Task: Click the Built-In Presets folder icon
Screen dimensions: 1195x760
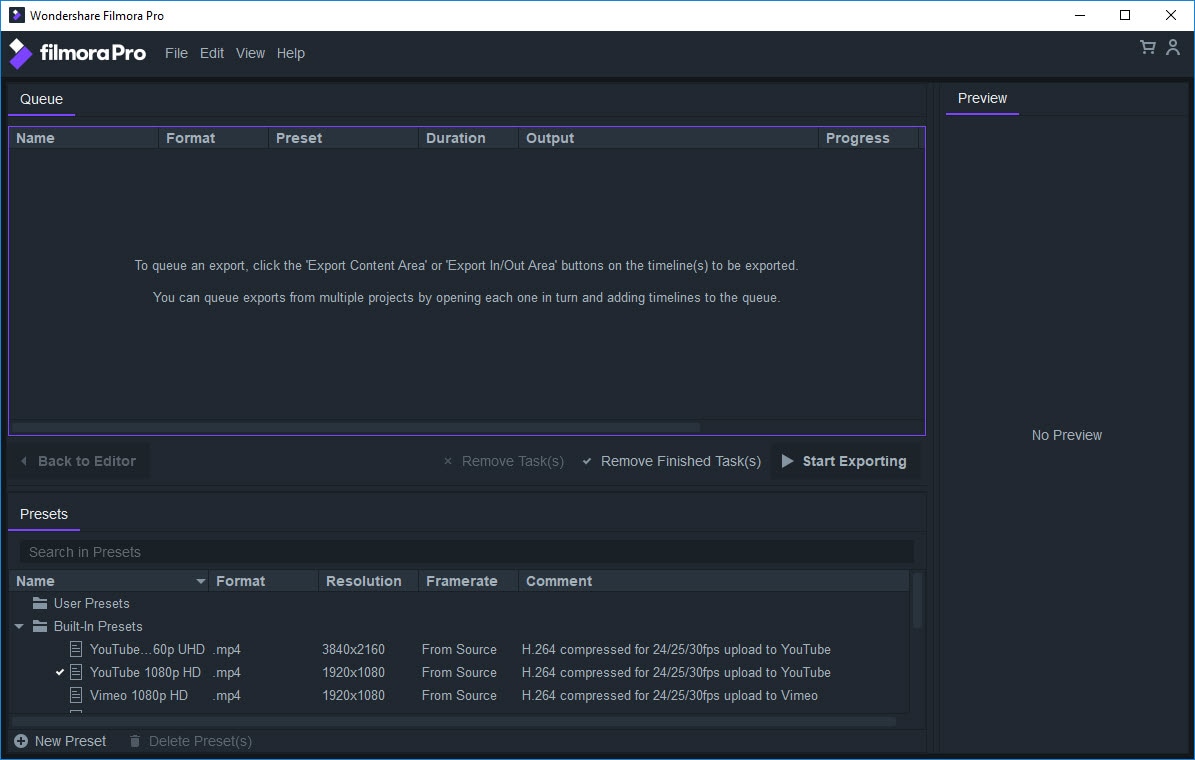Action: pyautogui.click(x=40, y=626)
